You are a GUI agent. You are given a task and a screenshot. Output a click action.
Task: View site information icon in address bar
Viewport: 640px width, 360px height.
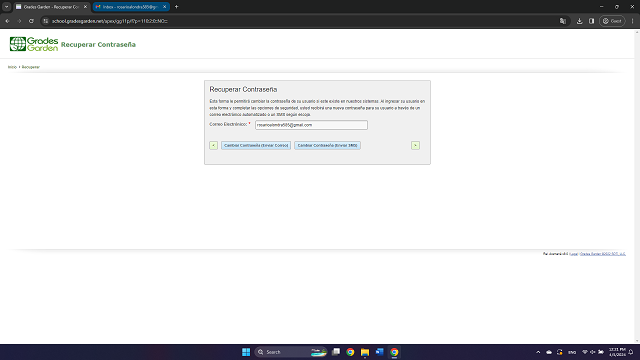[46, 21]
